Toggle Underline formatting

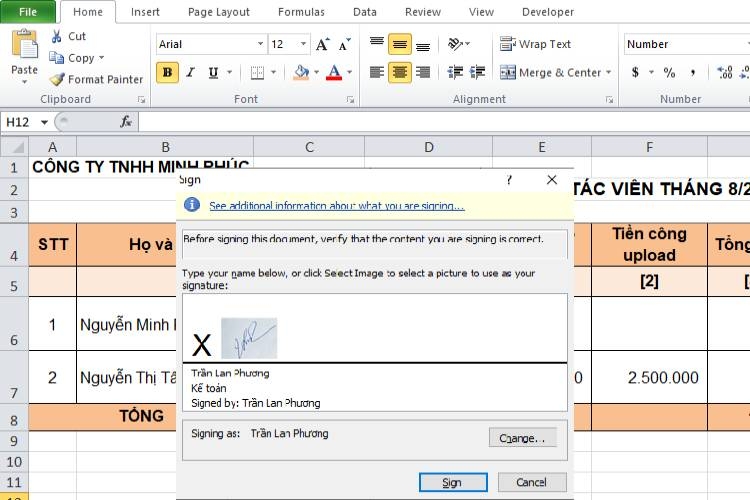213,73
